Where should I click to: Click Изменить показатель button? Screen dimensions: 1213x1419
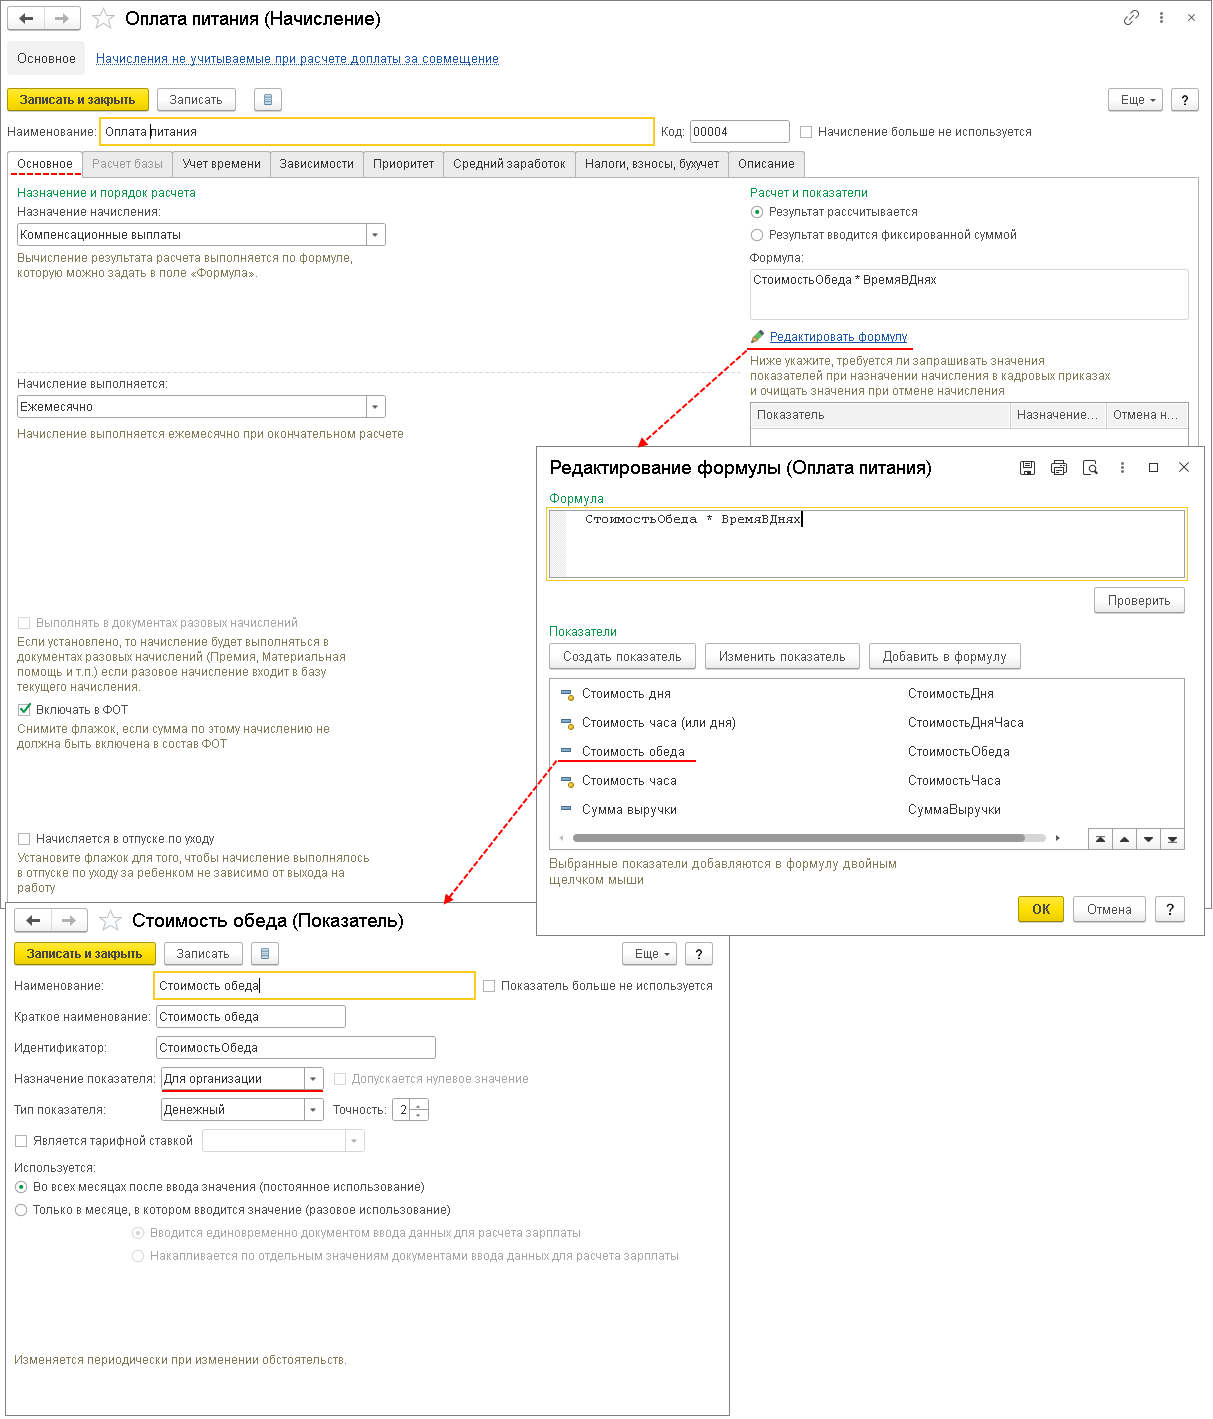click(x=782, y=657)
